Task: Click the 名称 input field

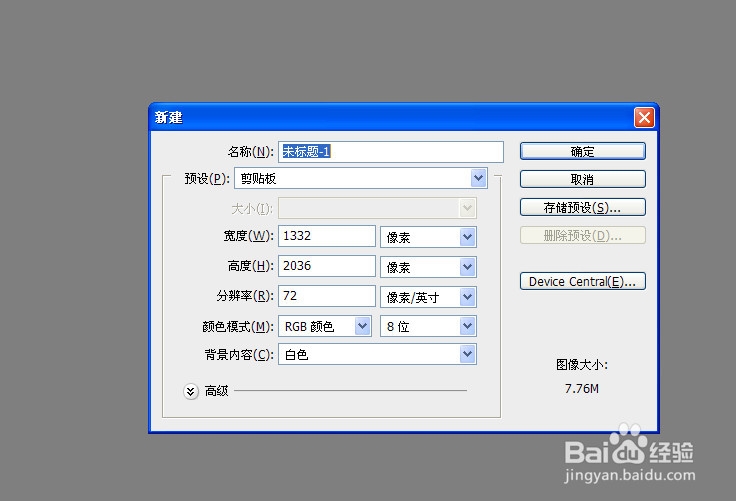Action: 391,152
